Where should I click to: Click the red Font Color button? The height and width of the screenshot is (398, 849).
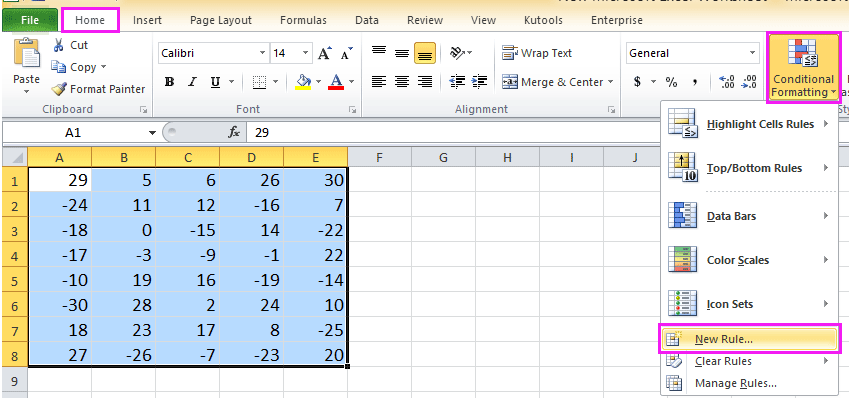[x=336, y=82]
